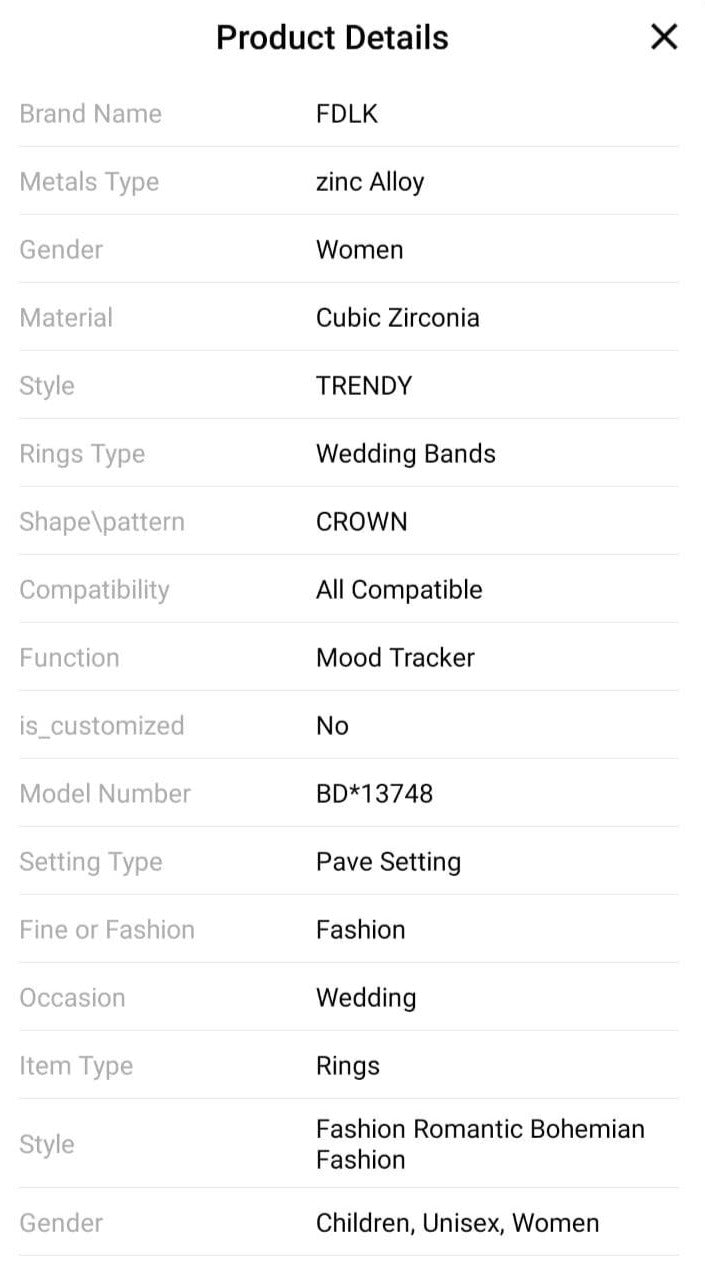Click the Cubic Zirconia material value
This screenshot has width=705, height=1262.
click(x=397, y=318)
